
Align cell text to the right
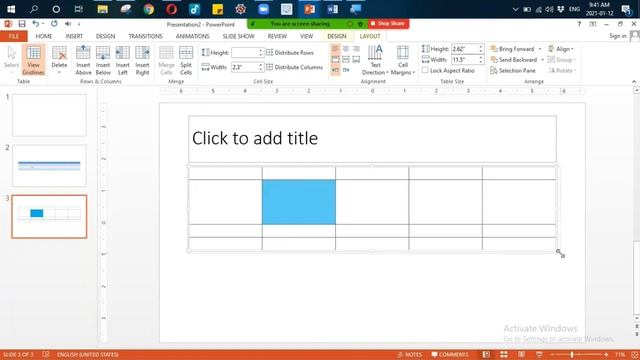point(356,49)
